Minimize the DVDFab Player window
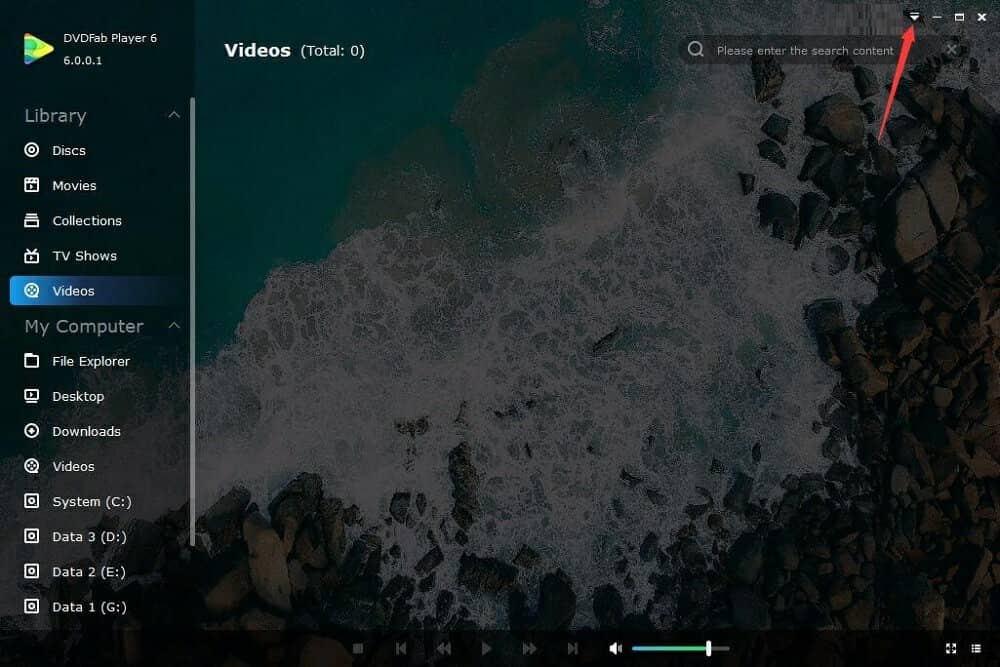This screenshot has height=667, width=1000. click(x=937, y=17)
